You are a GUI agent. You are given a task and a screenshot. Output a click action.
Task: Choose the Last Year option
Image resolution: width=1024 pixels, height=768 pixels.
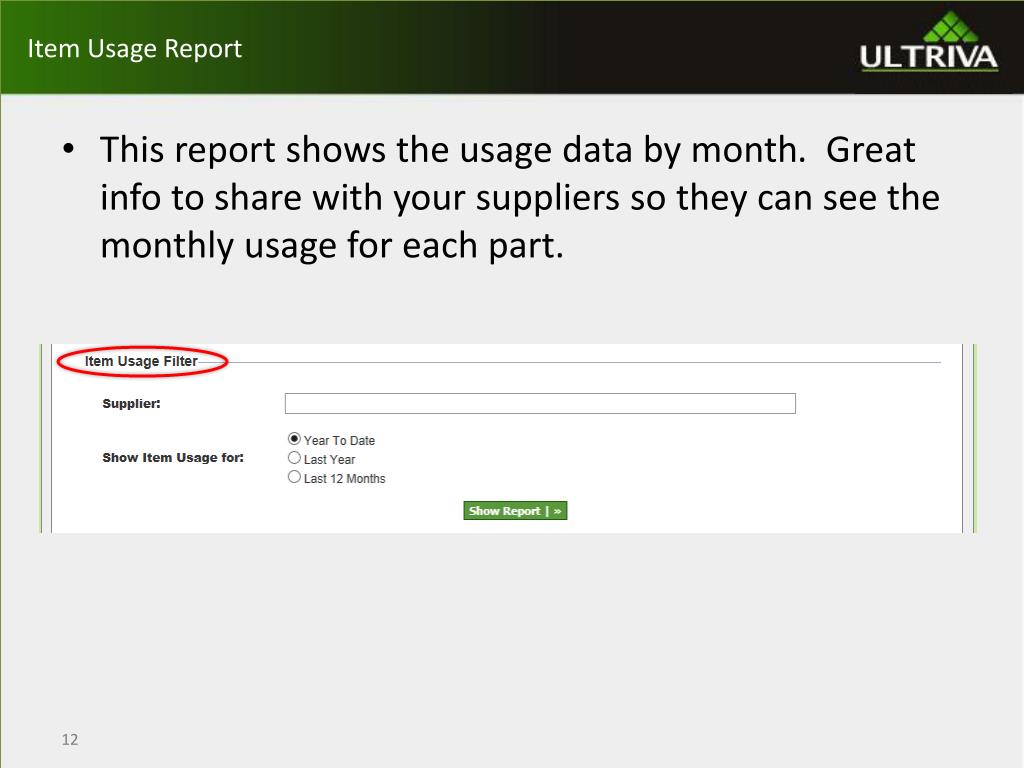[295, 458]
